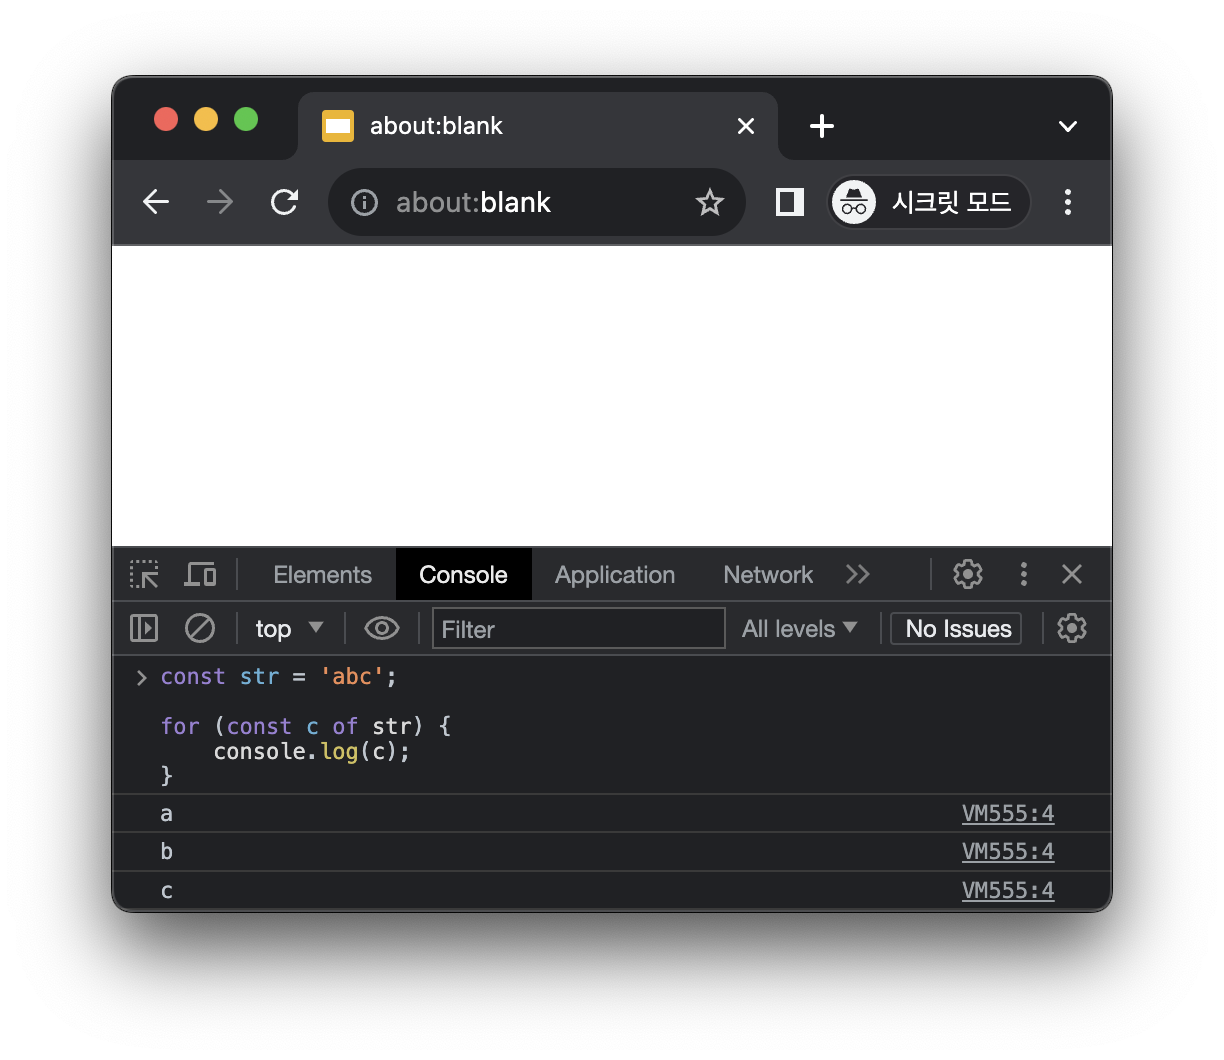Screen dimensions: 1224x1060
Task: Open a new tab with the plus button
Action: 822,126
